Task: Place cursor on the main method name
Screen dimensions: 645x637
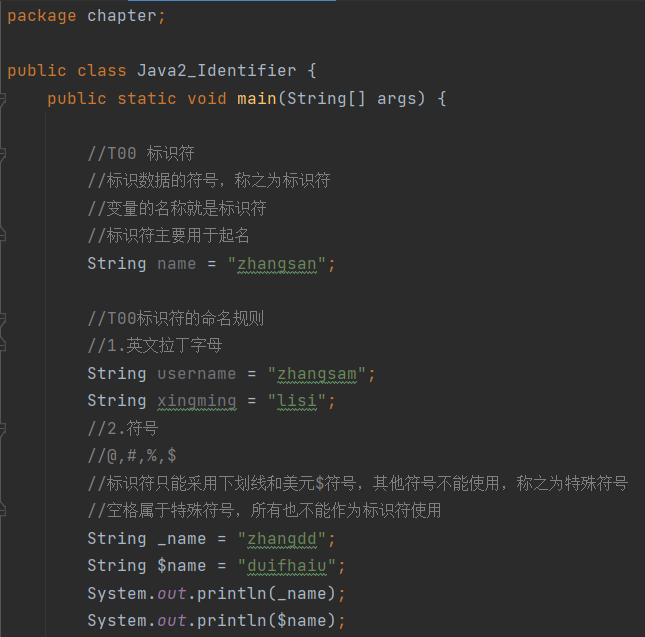Action: pyautogui.click(x=256, y=99)
